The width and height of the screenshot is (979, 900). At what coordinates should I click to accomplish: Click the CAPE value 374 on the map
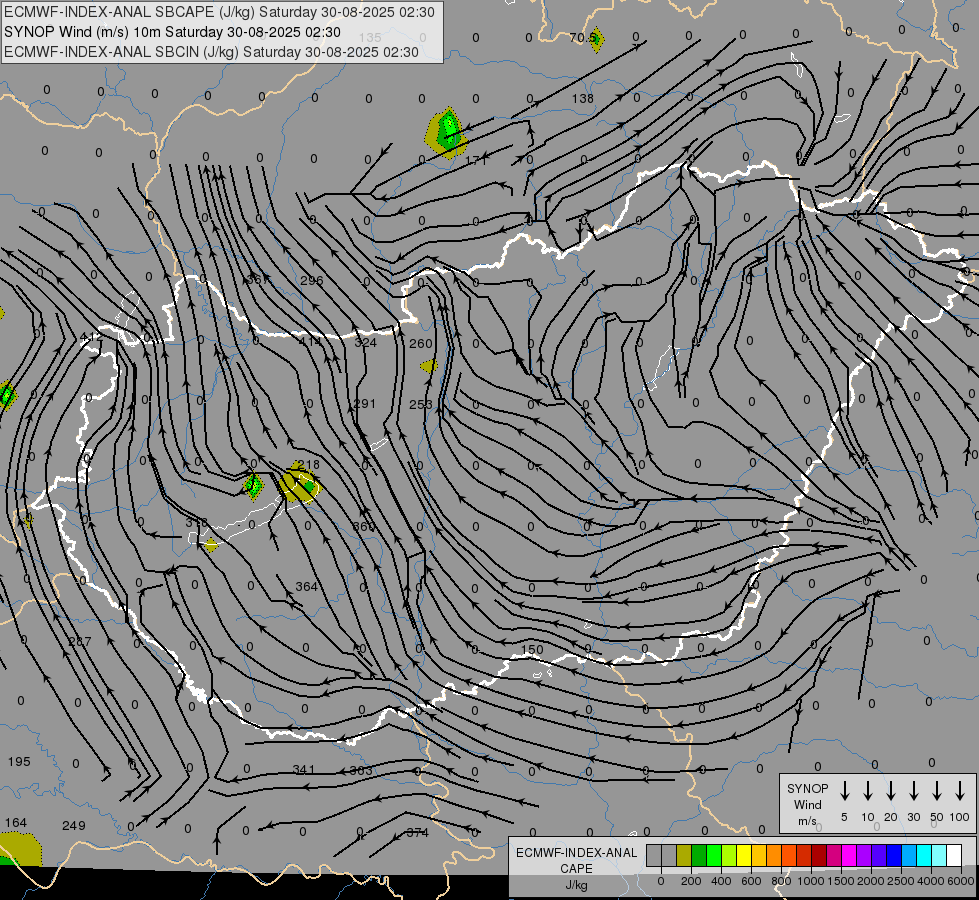pos(418,832)
